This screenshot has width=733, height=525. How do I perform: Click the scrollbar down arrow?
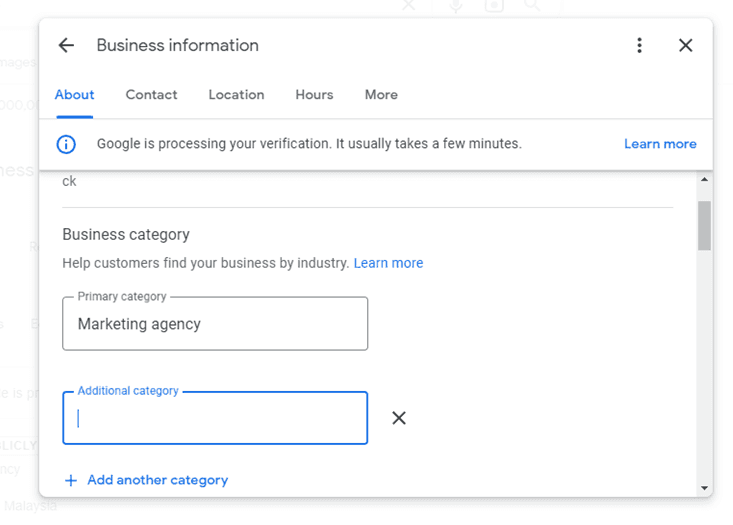tap(704, 488)
